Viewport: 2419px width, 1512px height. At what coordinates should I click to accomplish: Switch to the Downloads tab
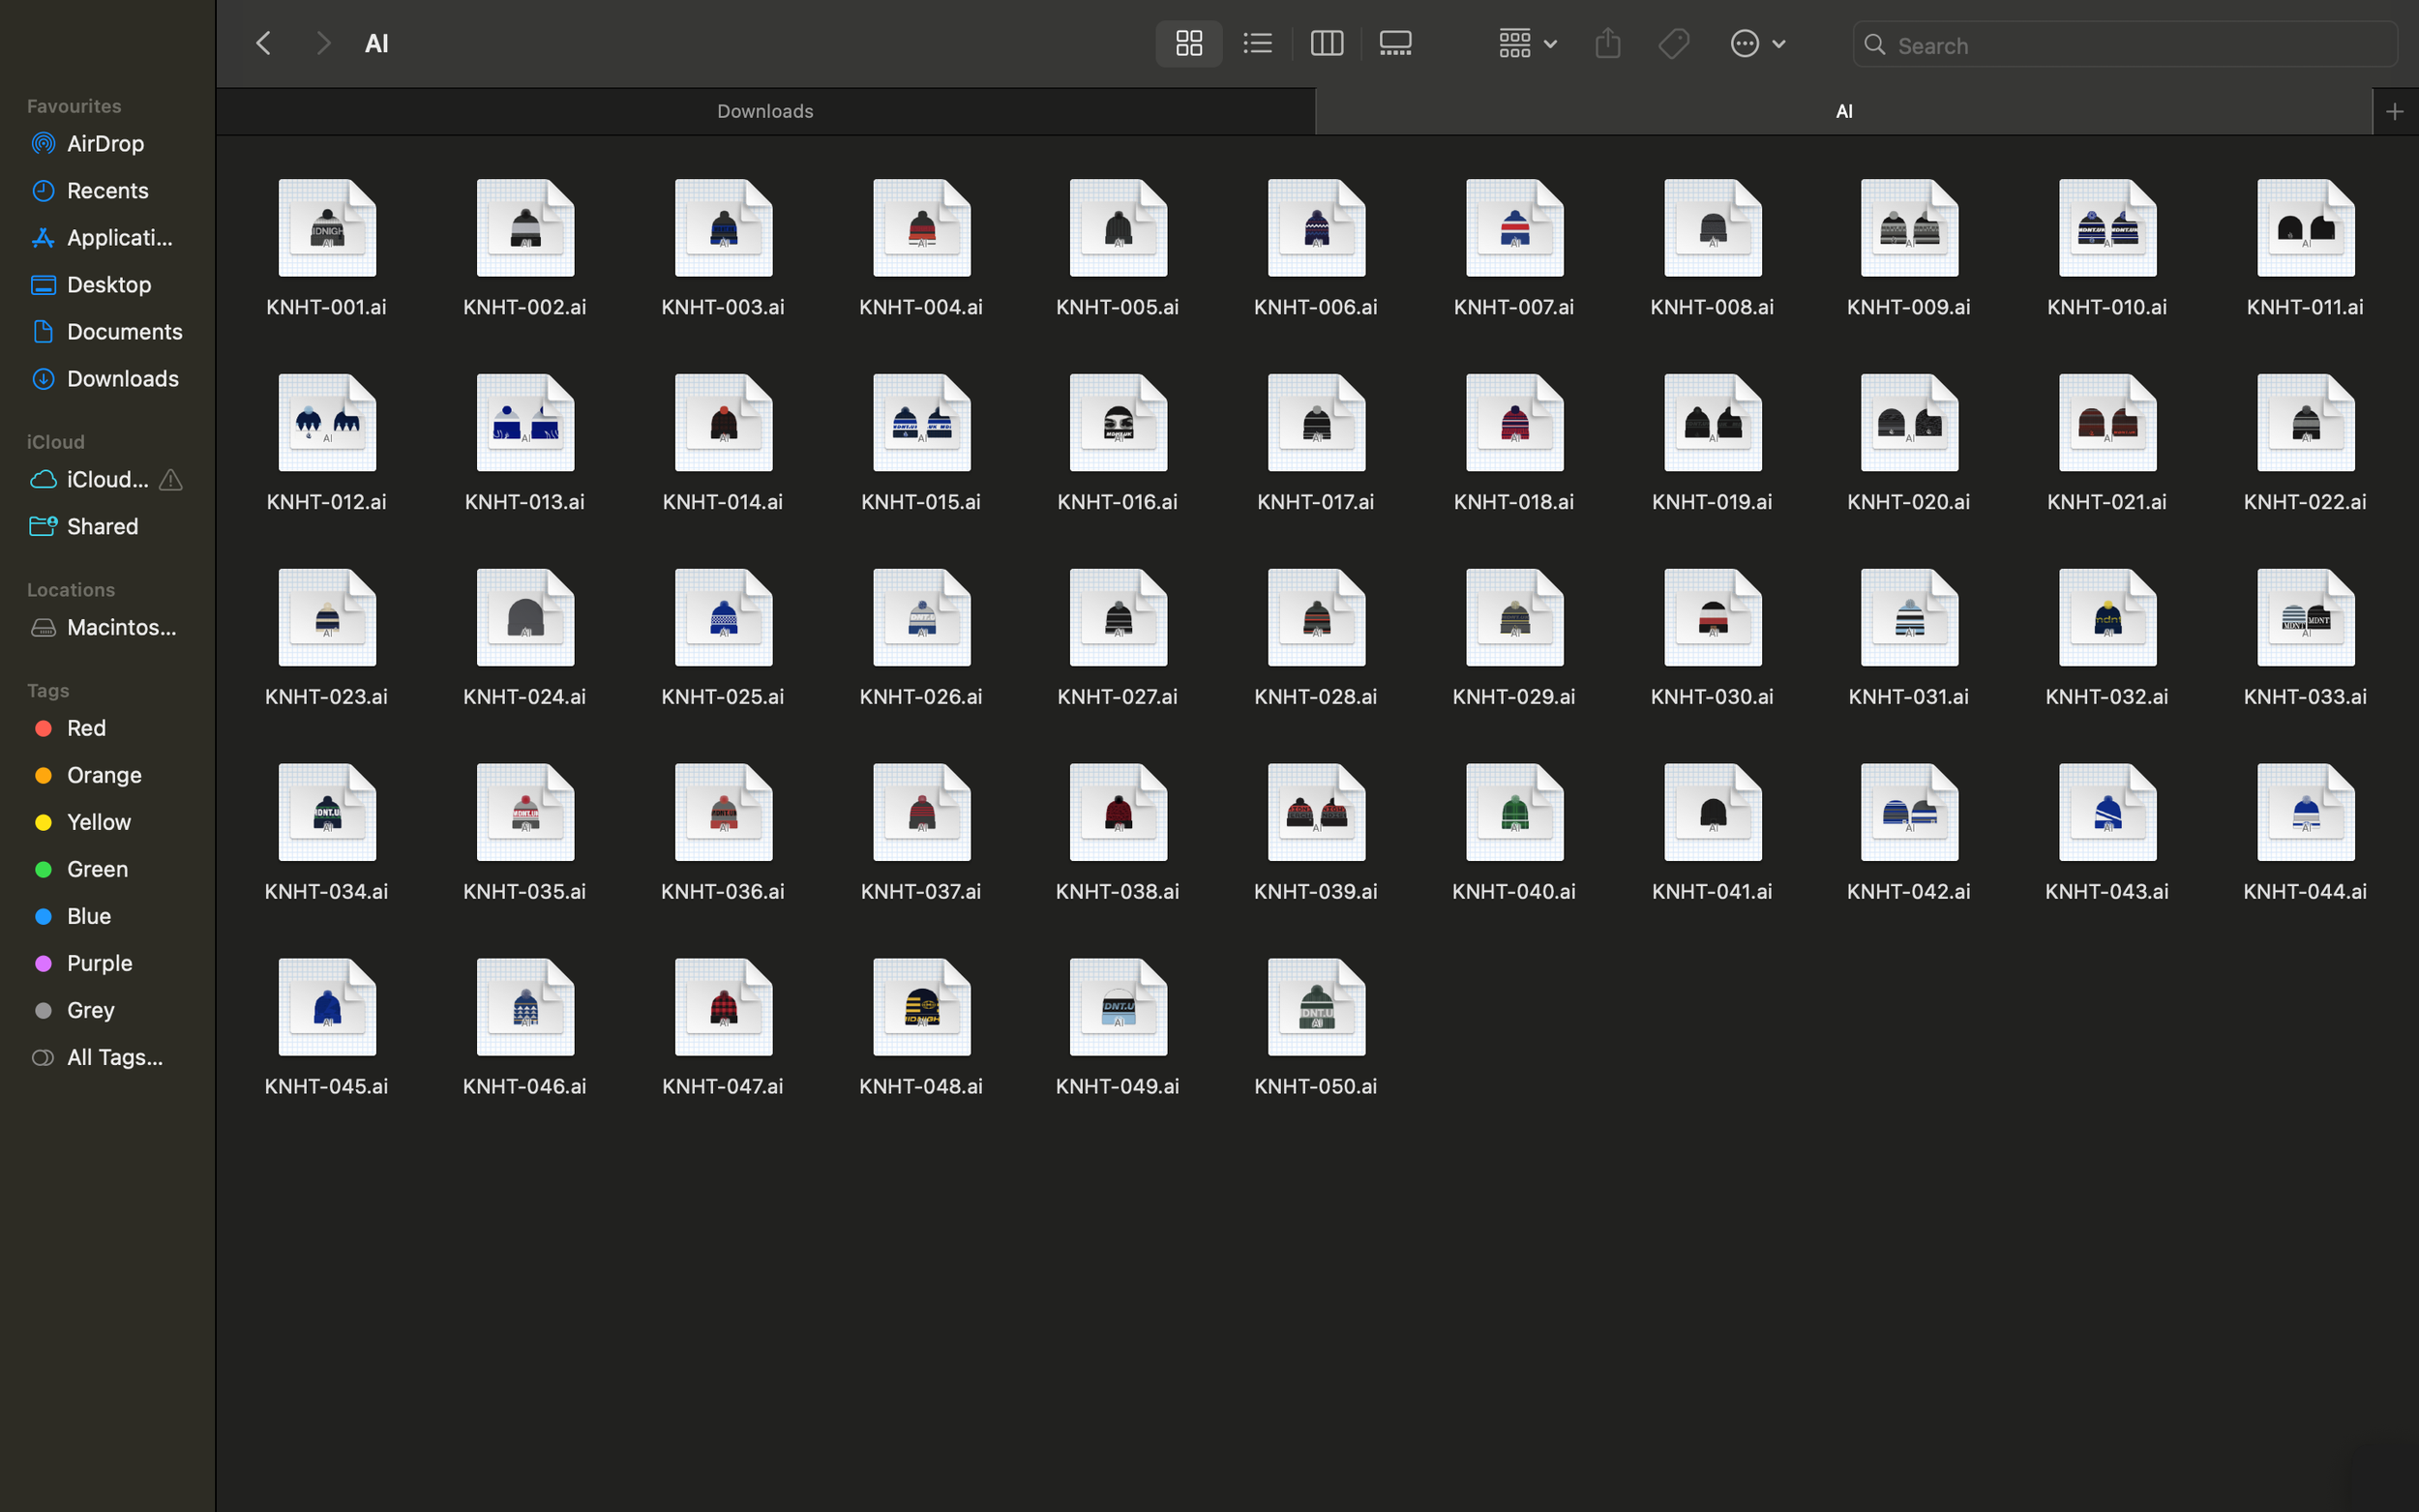point(764,110)
